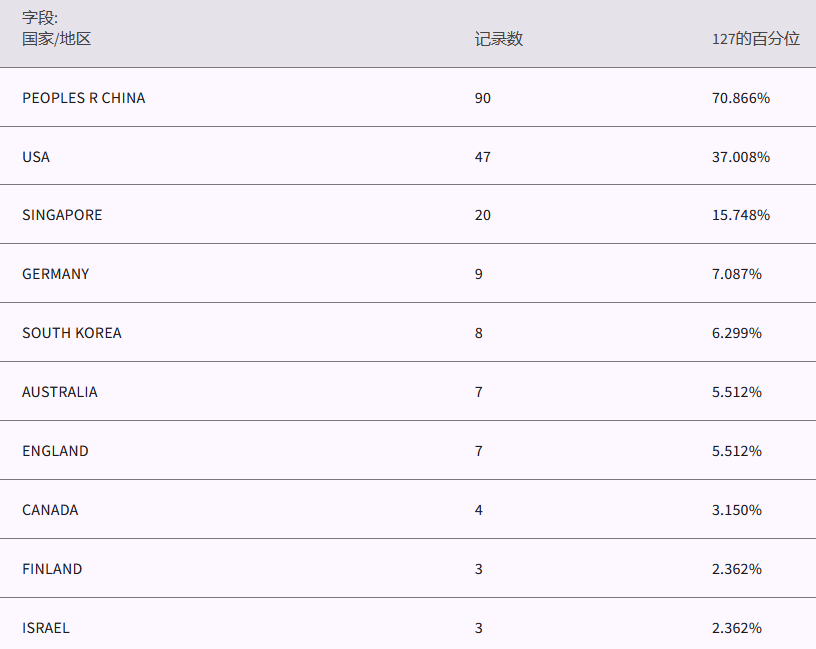The width and height of the screenshot is (816, 649).
Task: Click the FINLAND country name
Action: [x=52, y=569]
